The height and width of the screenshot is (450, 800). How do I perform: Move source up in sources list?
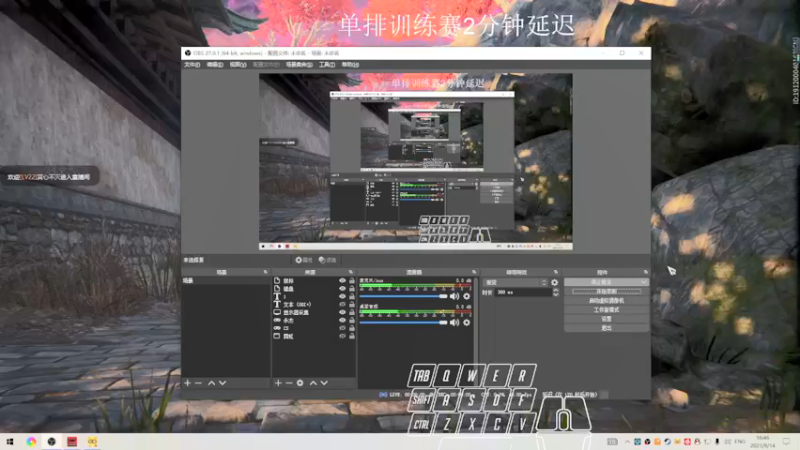tap(313, 383)
